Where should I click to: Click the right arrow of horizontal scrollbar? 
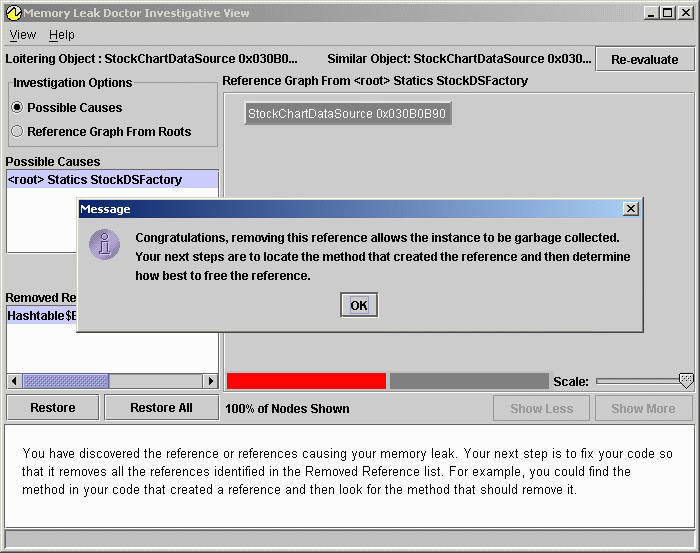[x=211, y=381]
